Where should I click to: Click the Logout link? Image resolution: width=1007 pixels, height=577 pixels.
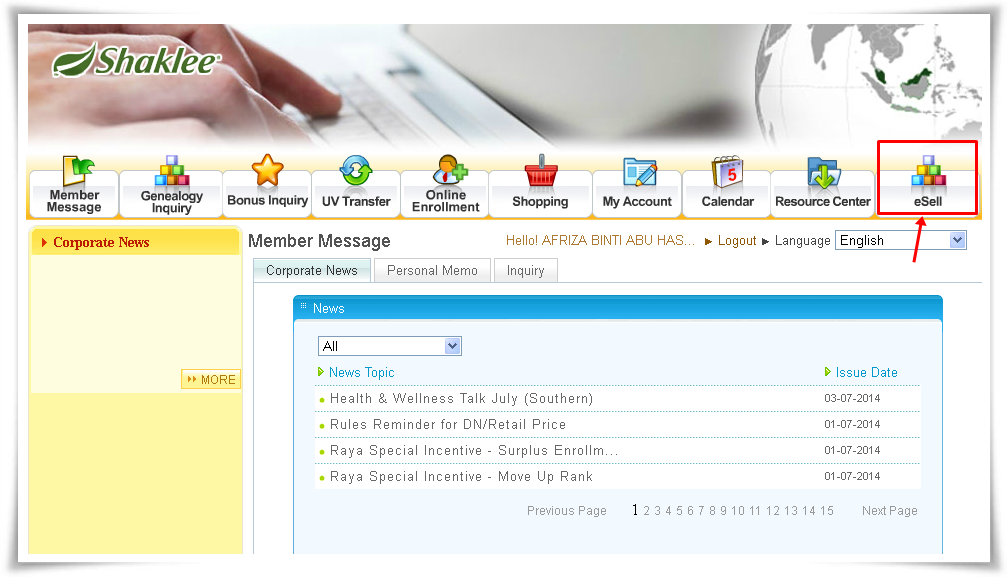point(737,240)
